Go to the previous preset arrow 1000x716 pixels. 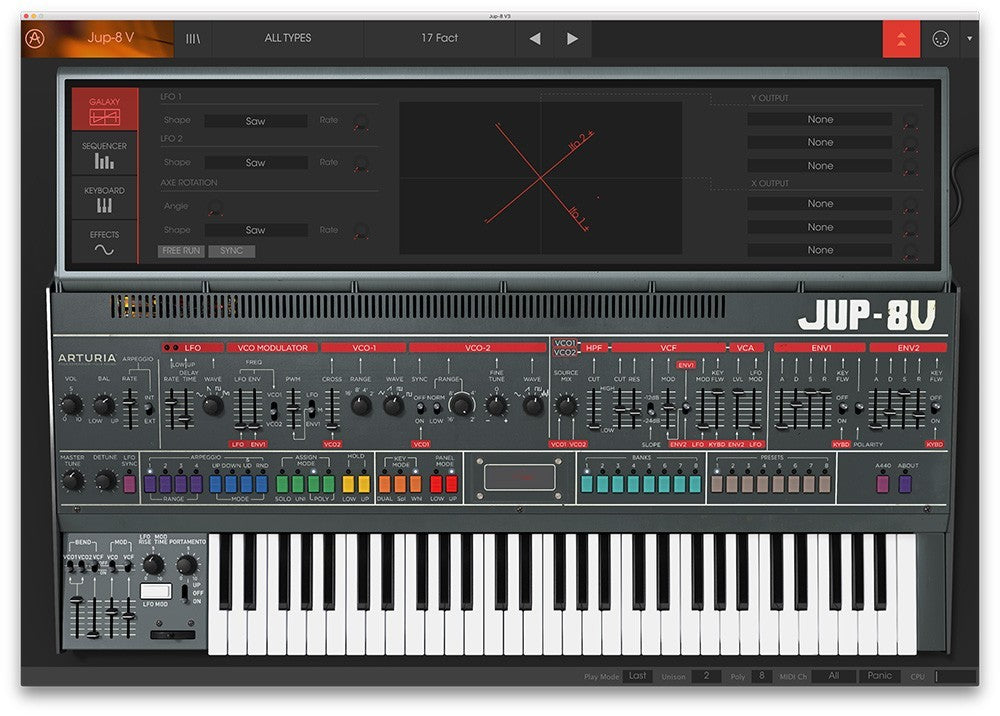tap(535, 39)
